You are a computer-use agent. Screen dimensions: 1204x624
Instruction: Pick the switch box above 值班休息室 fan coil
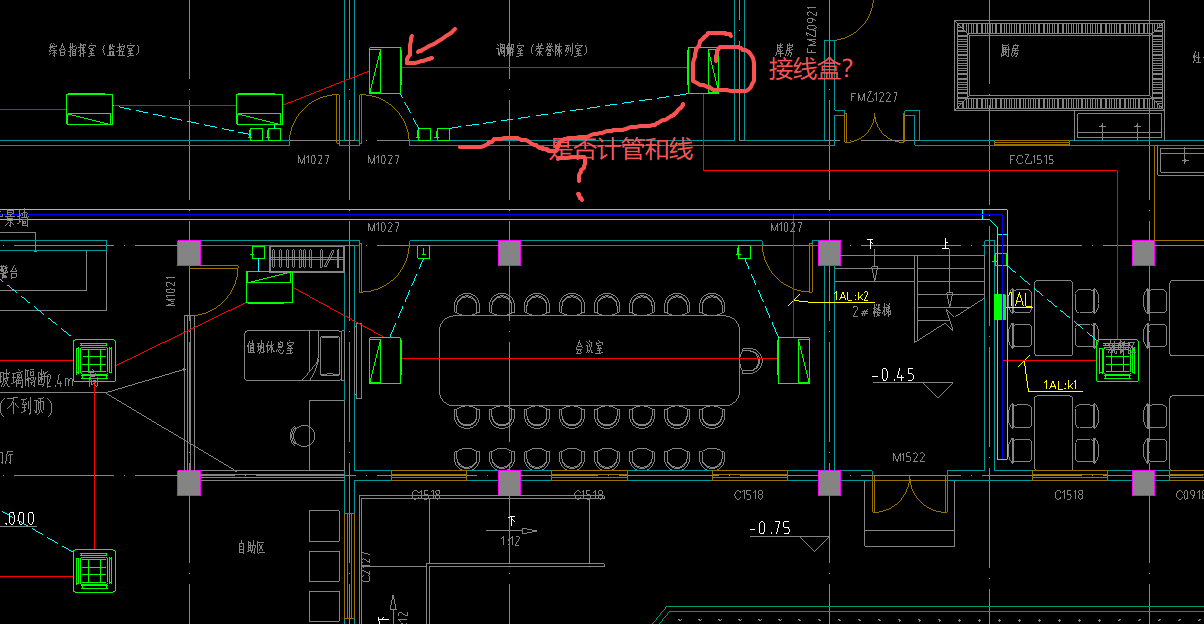257,252
